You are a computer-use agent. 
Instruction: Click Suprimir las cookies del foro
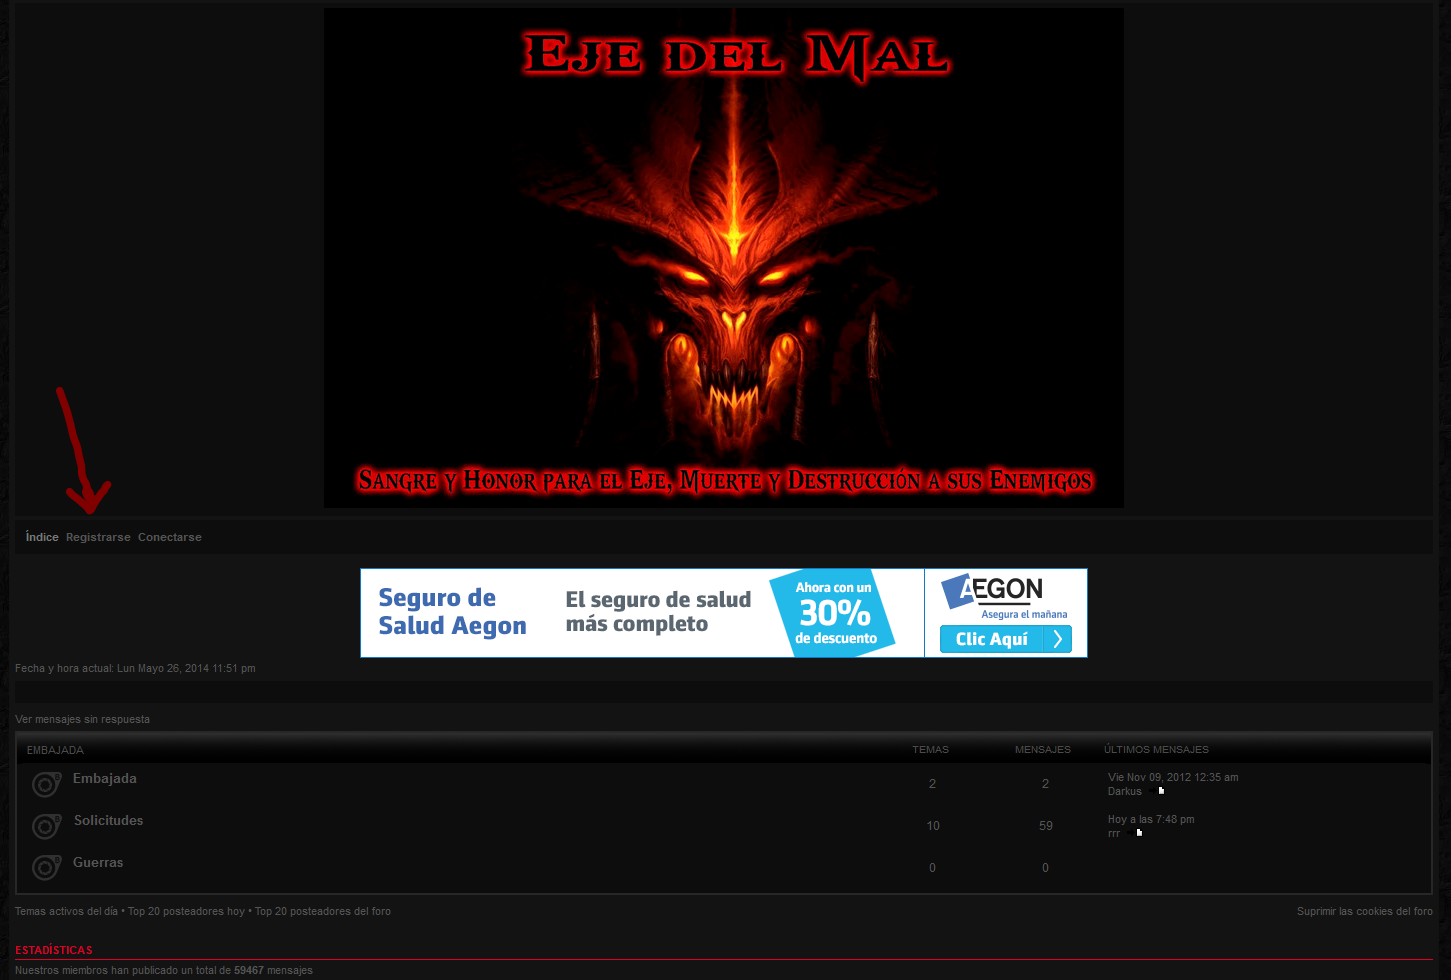click(x=1365, y=911)
